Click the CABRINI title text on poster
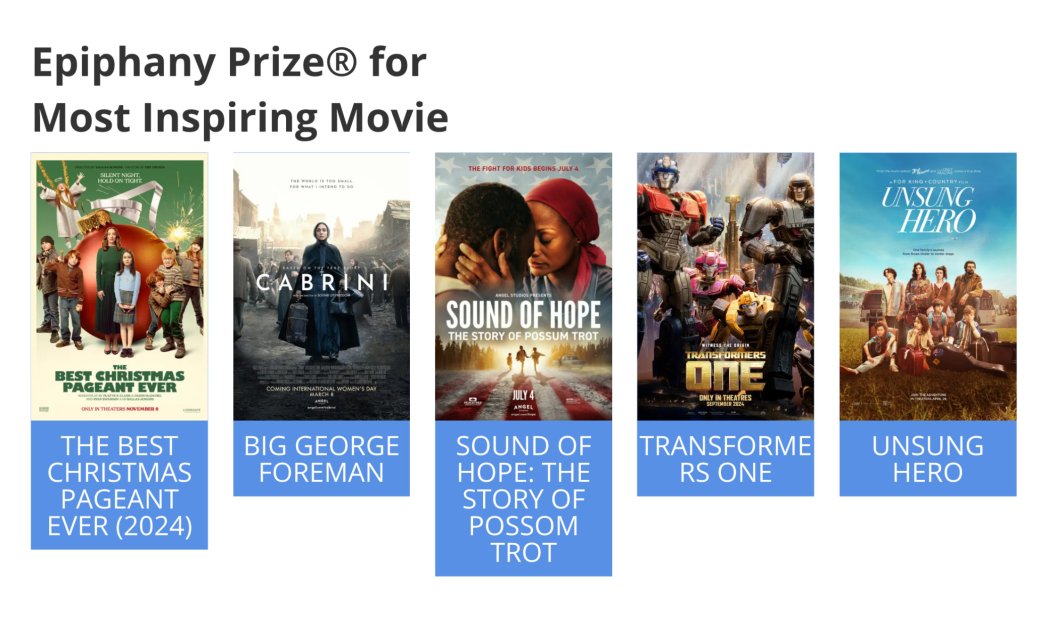Screen dimensions: 1048x624 pyautogui.click(x=321, y=282)
